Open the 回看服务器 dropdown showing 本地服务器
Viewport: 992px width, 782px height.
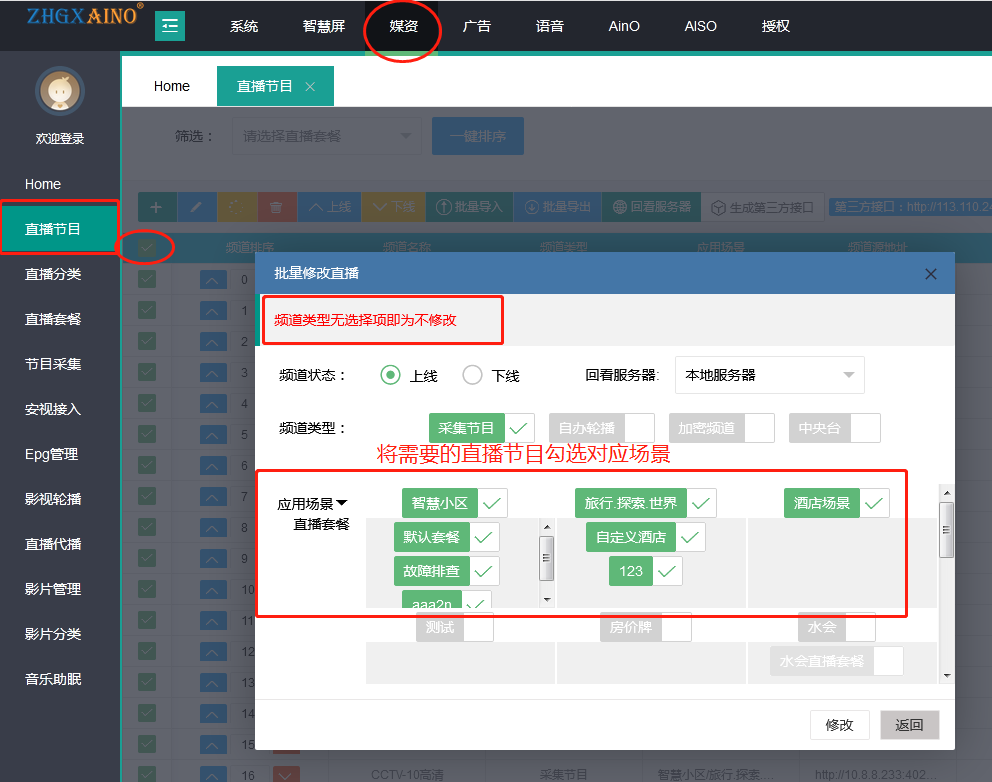(x=769, y=375)
